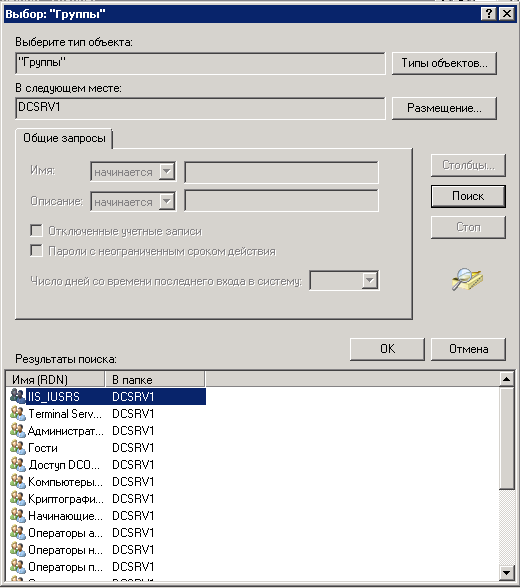Screen dimensions: 520x588
Task: Click the group icon beside IIS_IUSRS
Action: 17,396
